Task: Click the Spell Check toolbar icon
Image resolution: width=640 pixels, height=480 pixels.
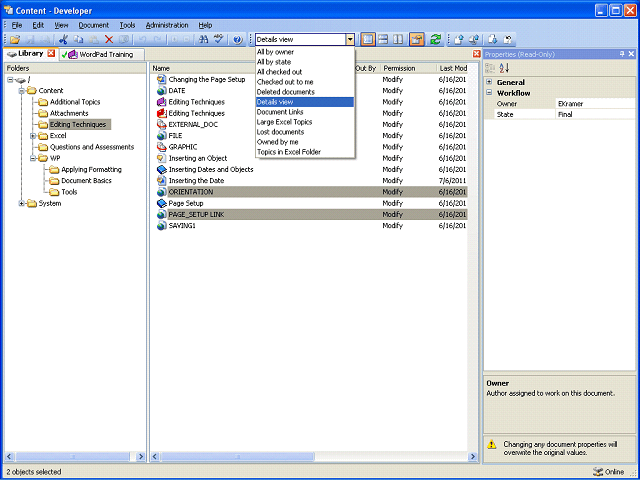Action: point(217,39)
